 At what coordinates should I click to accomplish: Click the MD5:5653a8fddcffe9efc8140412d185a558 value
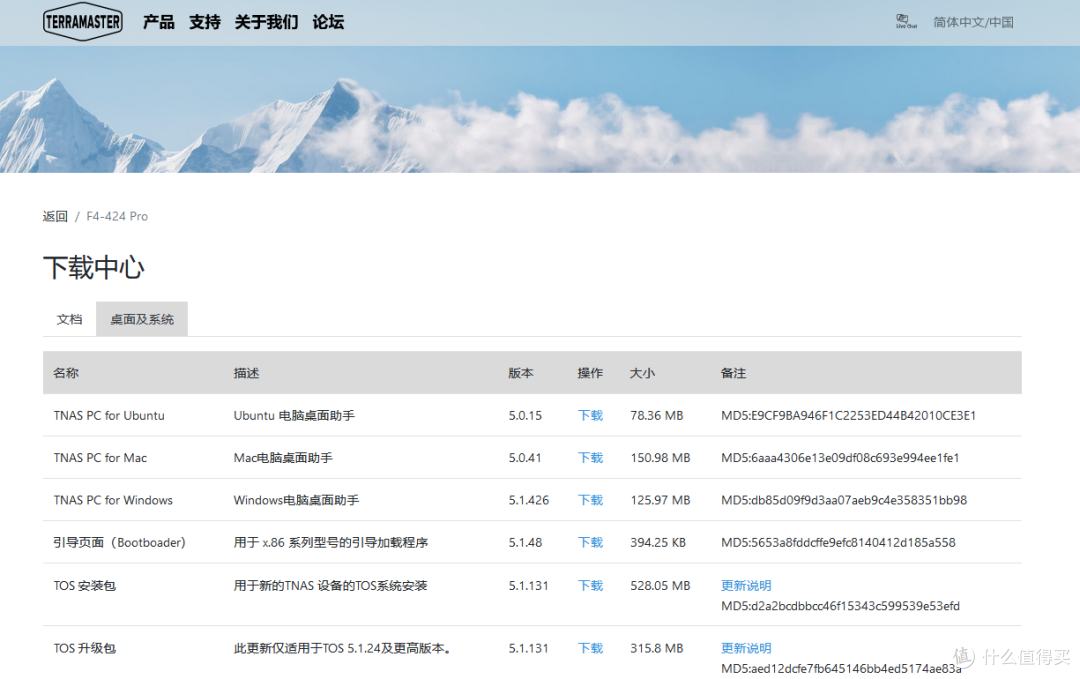tap(838, 542)
